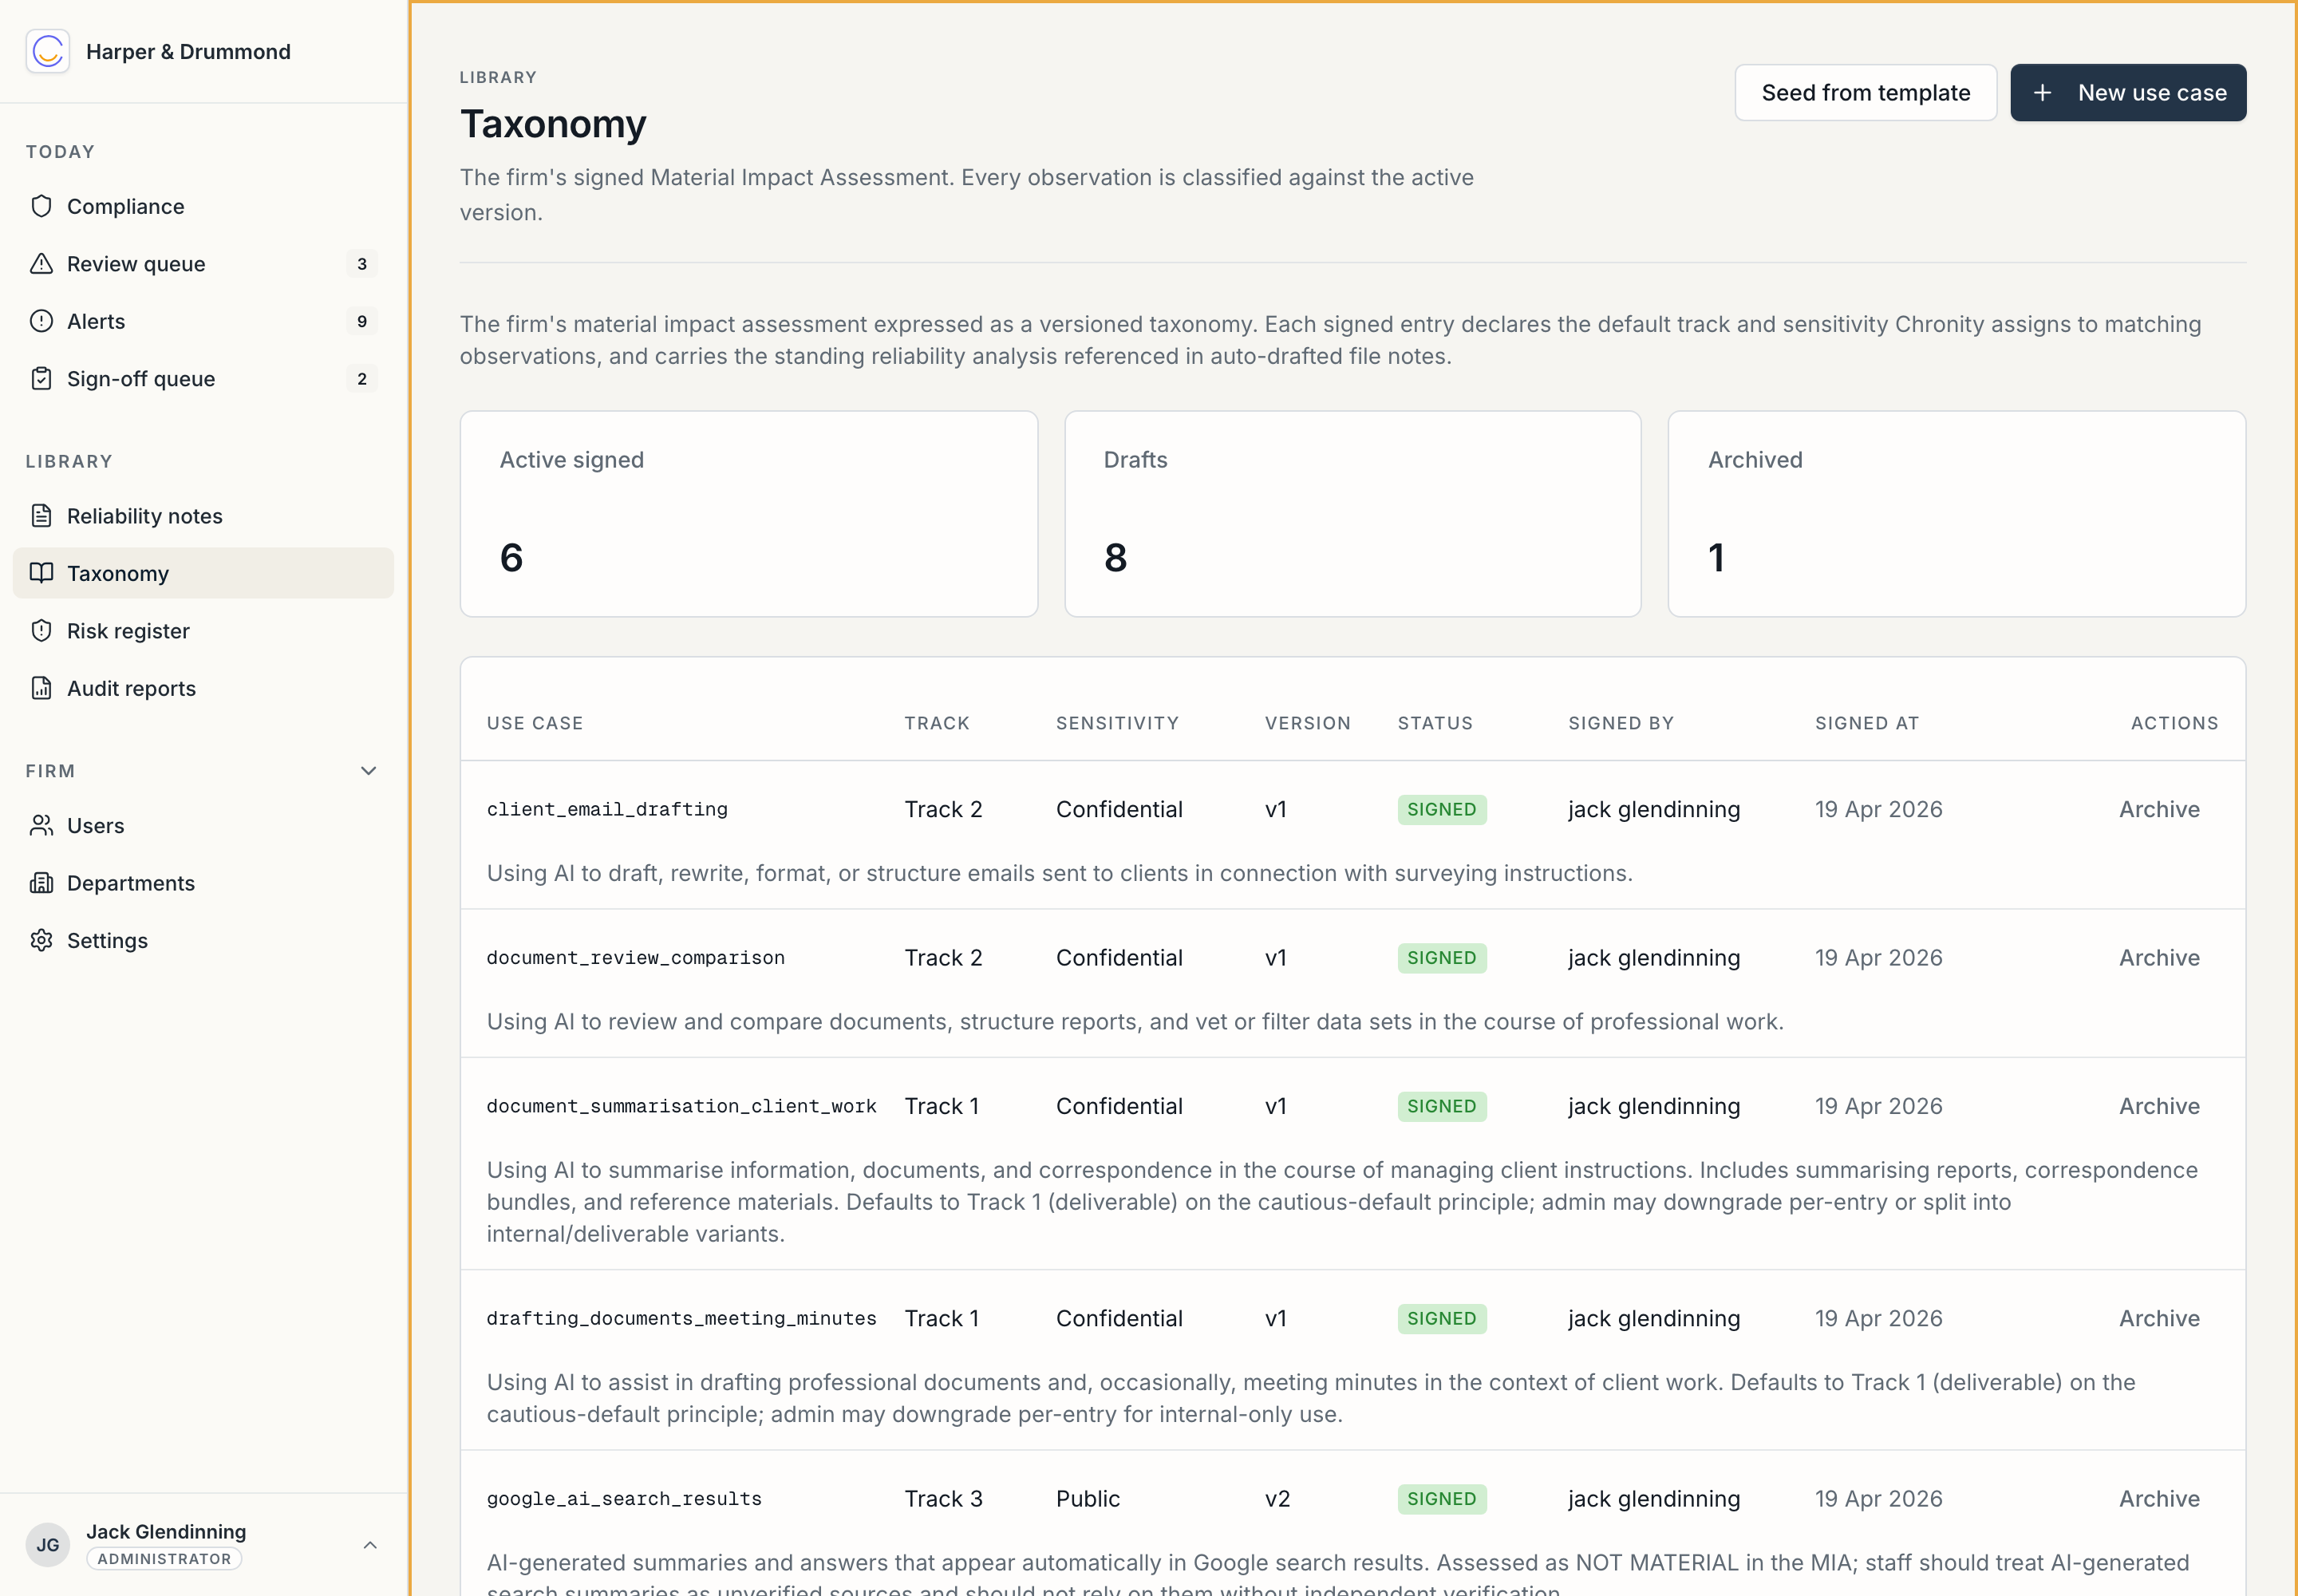Click the Alerts exclamation circle icon
This screenshot has height=1596, width=2298.
[x=41, y=321]
